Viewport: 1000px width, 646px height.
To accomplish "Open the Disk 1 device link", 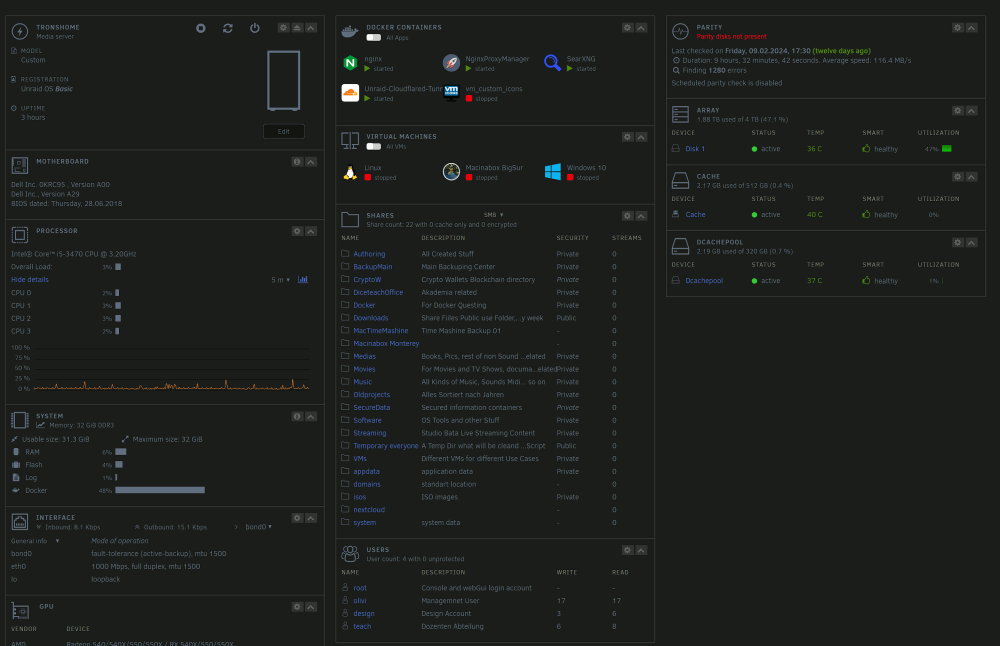I will pos(695,149).
